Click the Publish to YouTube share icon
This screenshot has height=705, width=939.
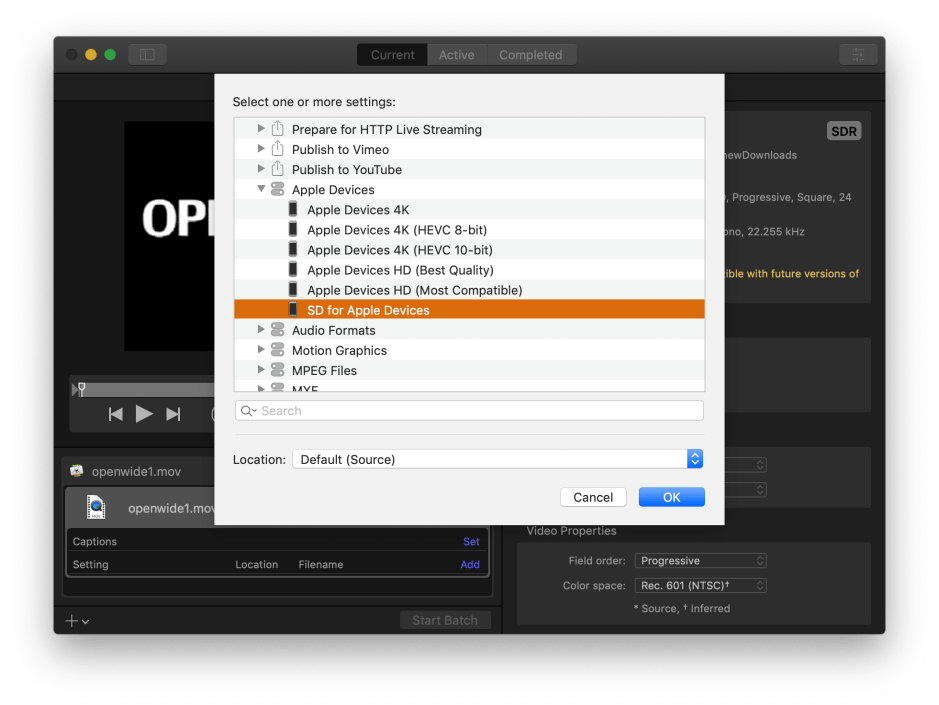point(276,169)
